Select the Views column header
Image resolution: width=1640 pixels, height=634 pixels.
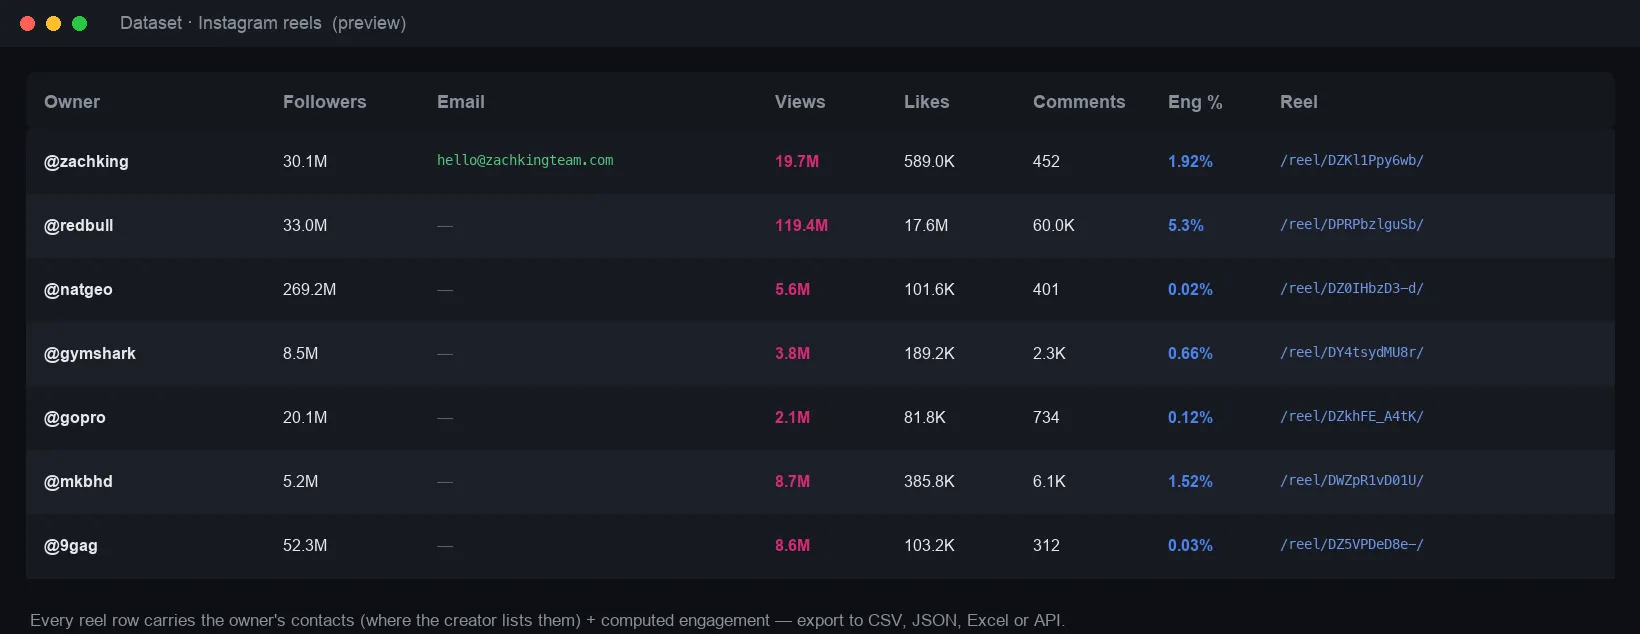800,102
